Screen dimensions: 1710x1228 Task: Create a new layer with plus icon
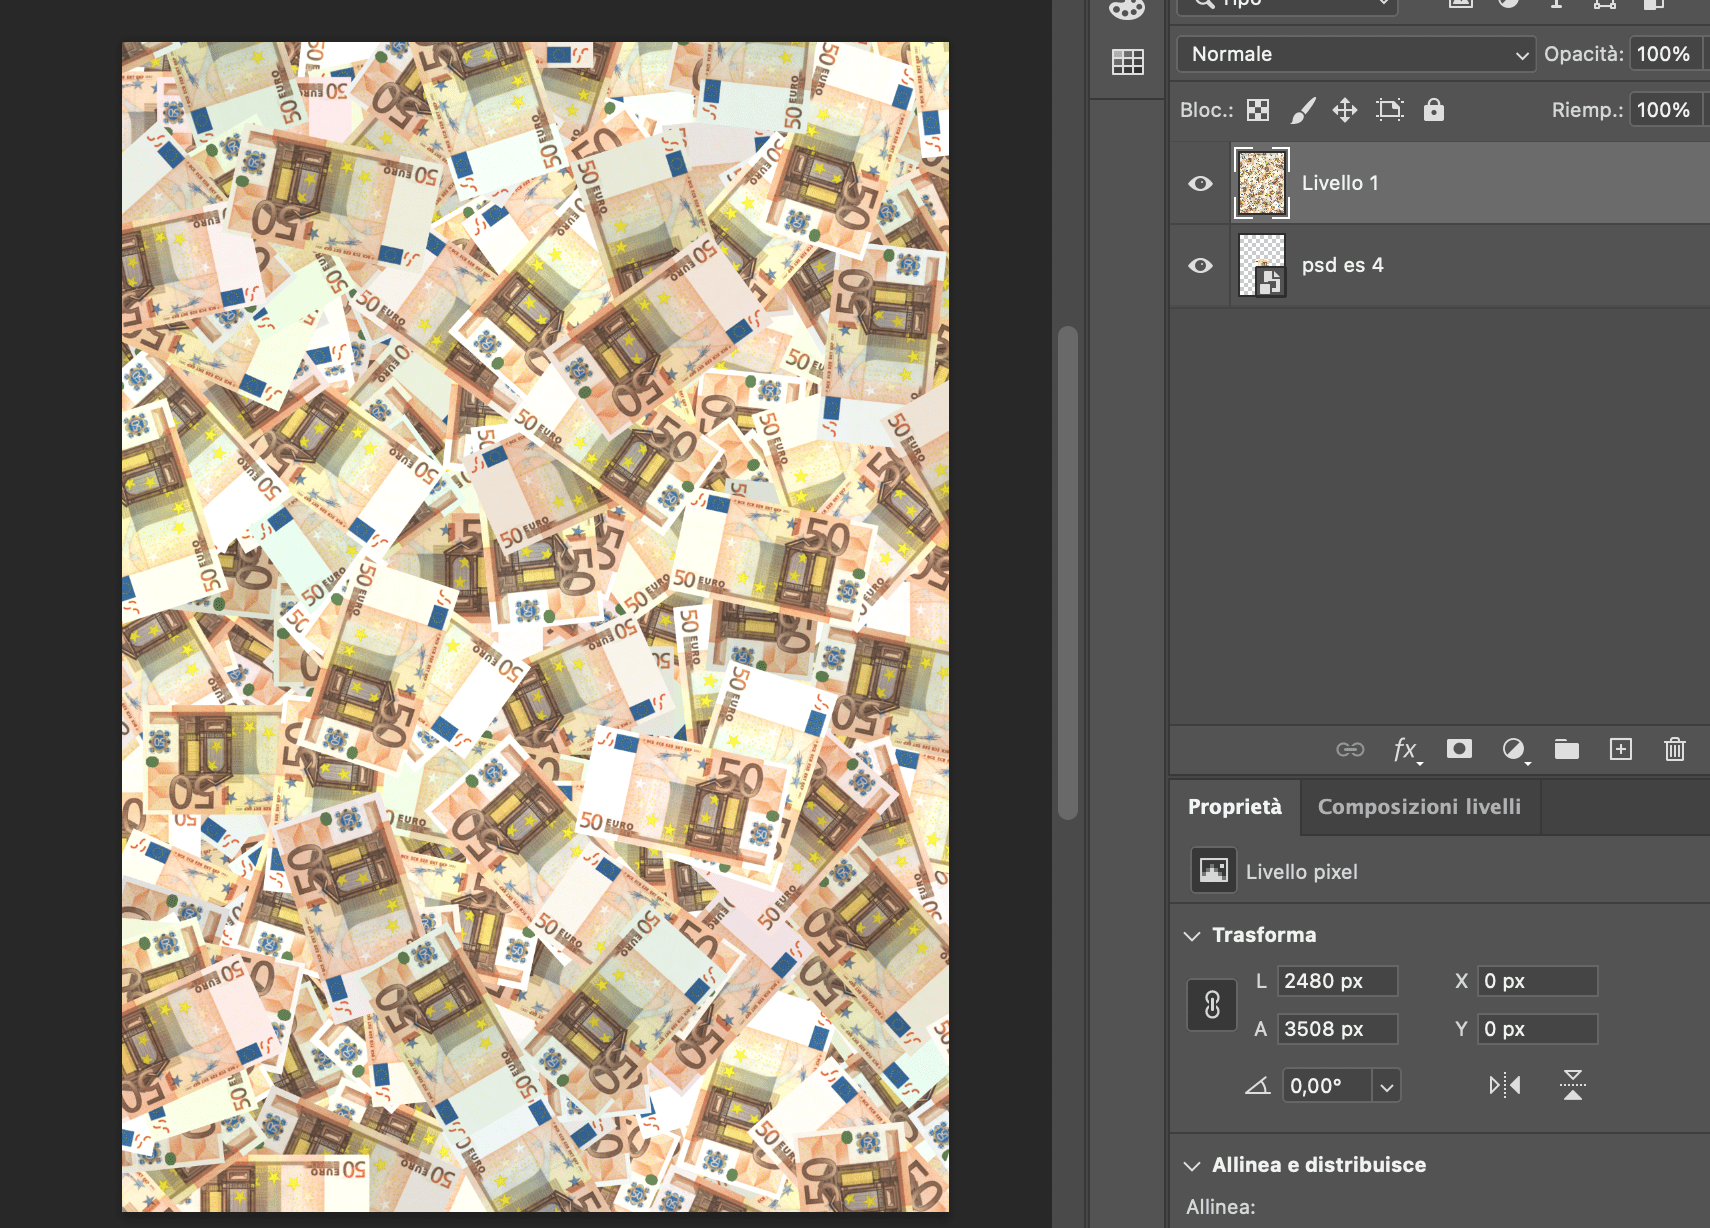[x=1621, y=749]
